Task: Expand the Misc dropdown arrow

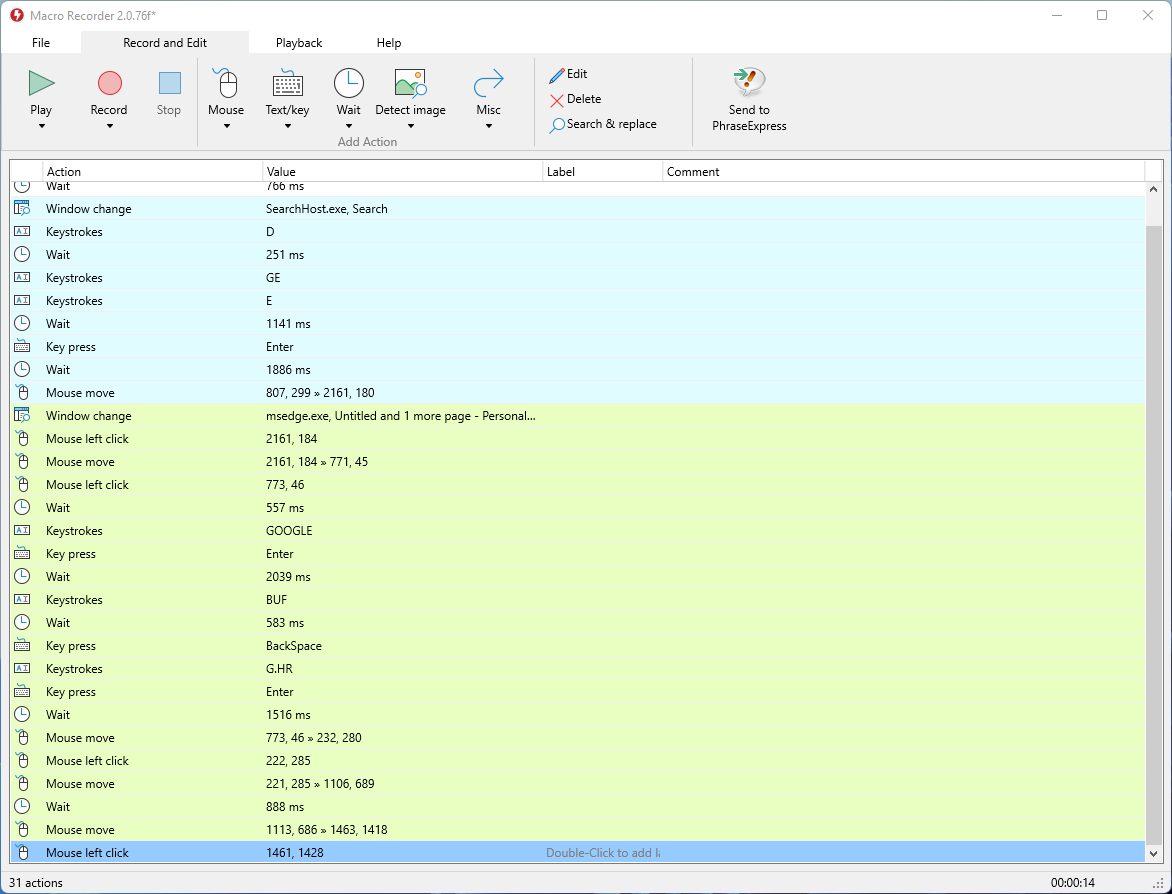Action: click(489, 126)
